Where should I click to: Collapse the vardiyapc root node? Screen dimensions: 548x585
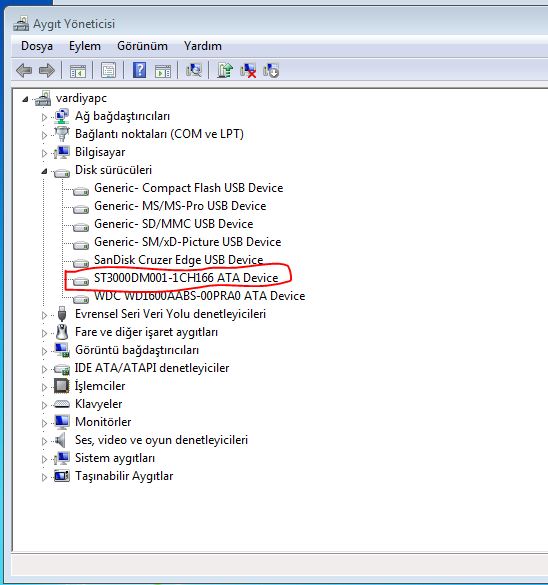[x=25, y=99]
